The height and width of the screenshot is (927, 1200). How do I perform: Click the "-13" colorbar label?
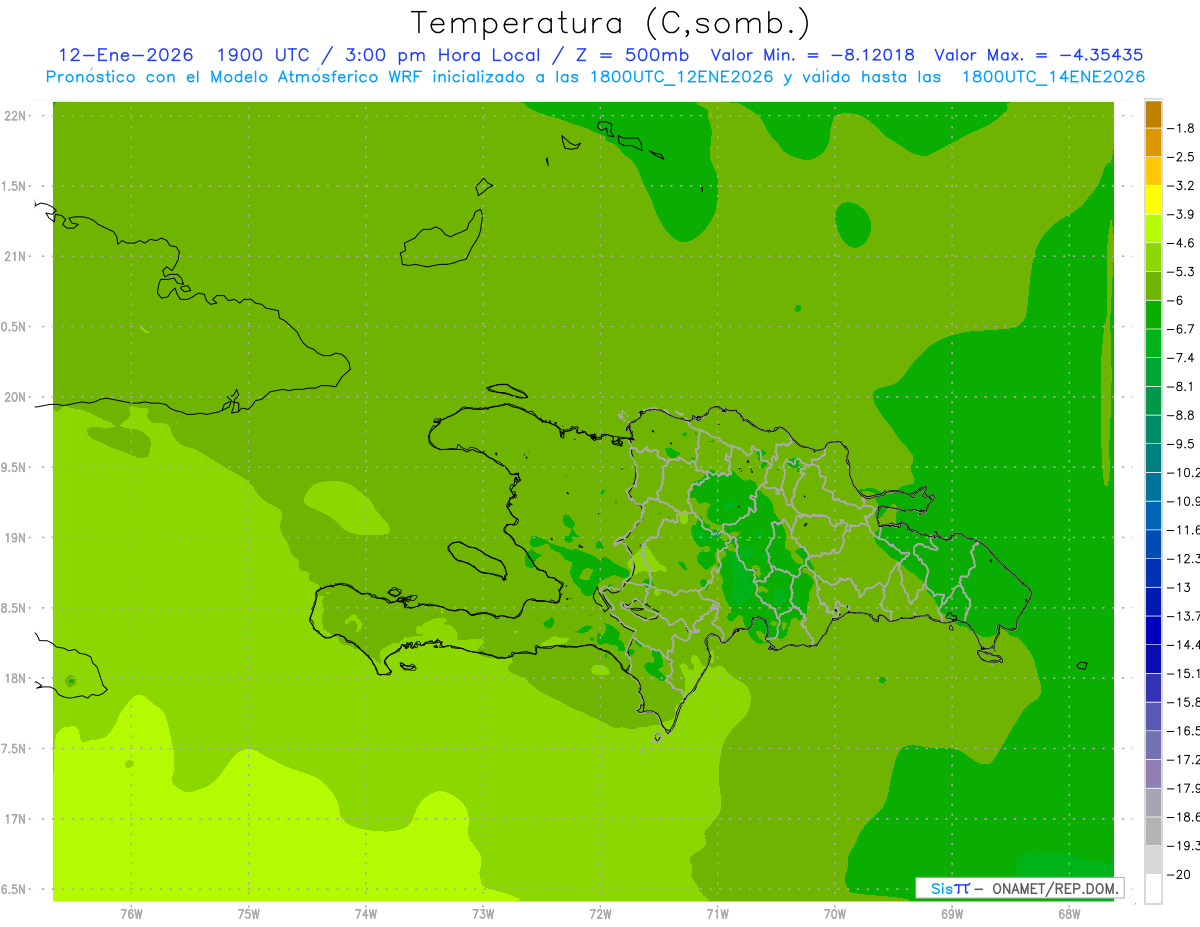(1179, 587)
